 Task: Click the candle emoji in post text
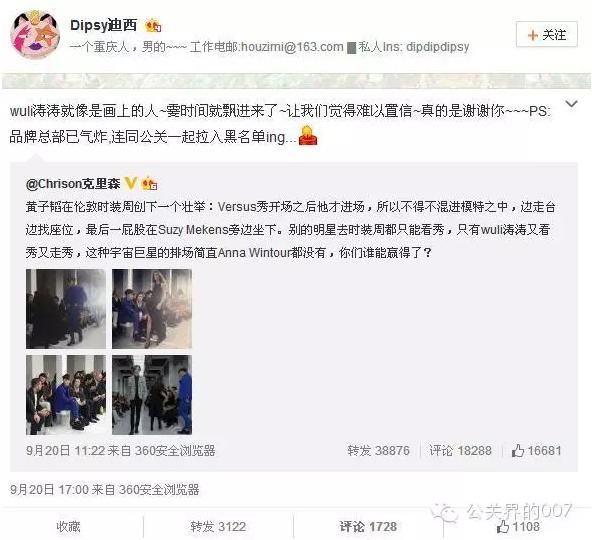click(308, 136)
